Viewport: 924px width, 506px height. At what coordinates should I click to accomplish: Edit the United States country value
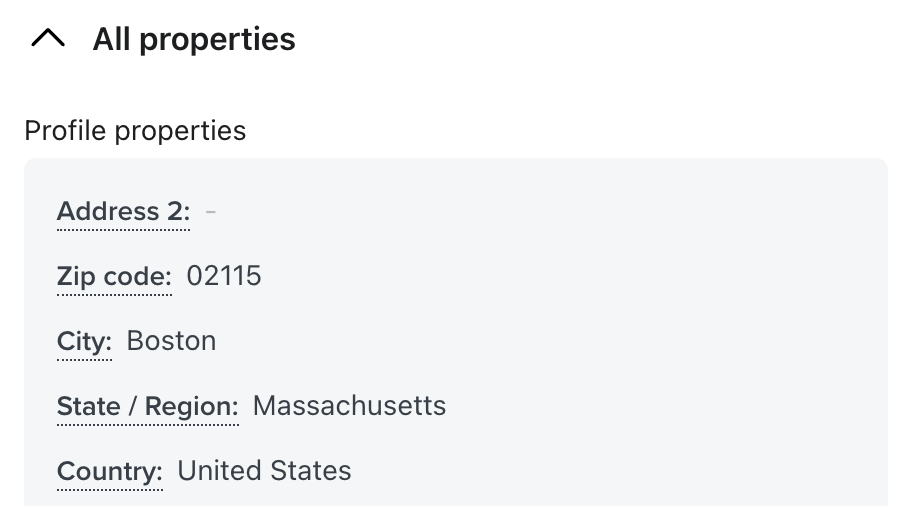[x=264, y=470]
